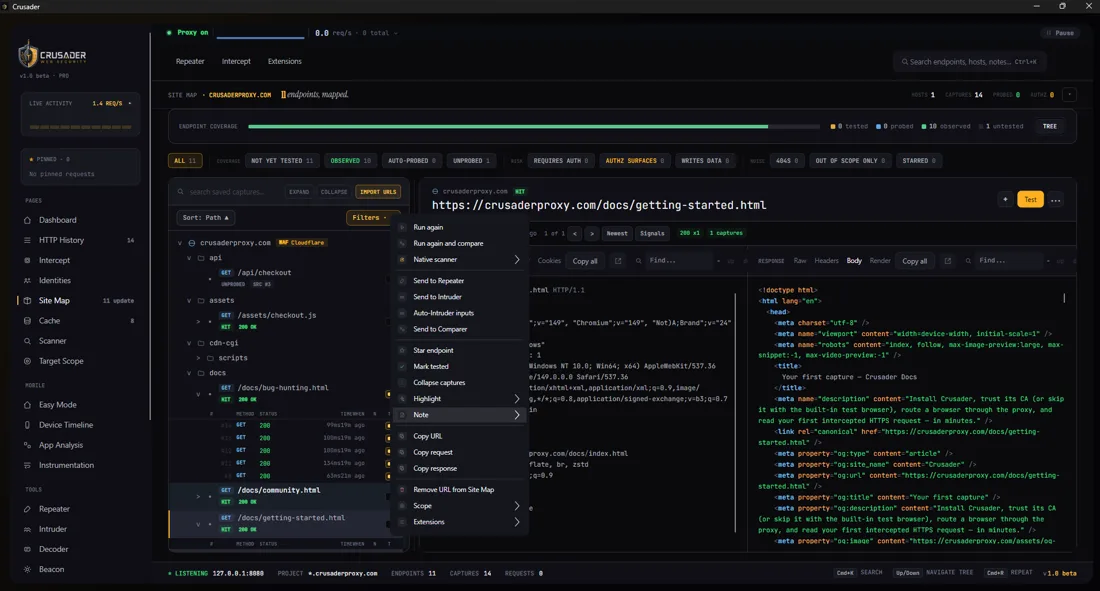Click the response Copy all button

pos(914,261)
